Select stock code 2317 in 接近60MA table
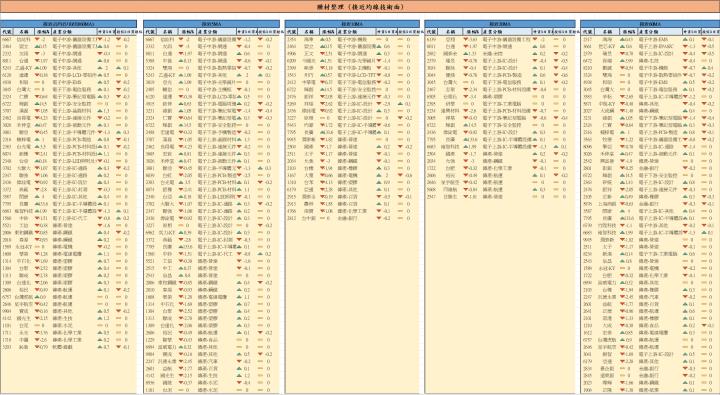 587,40
